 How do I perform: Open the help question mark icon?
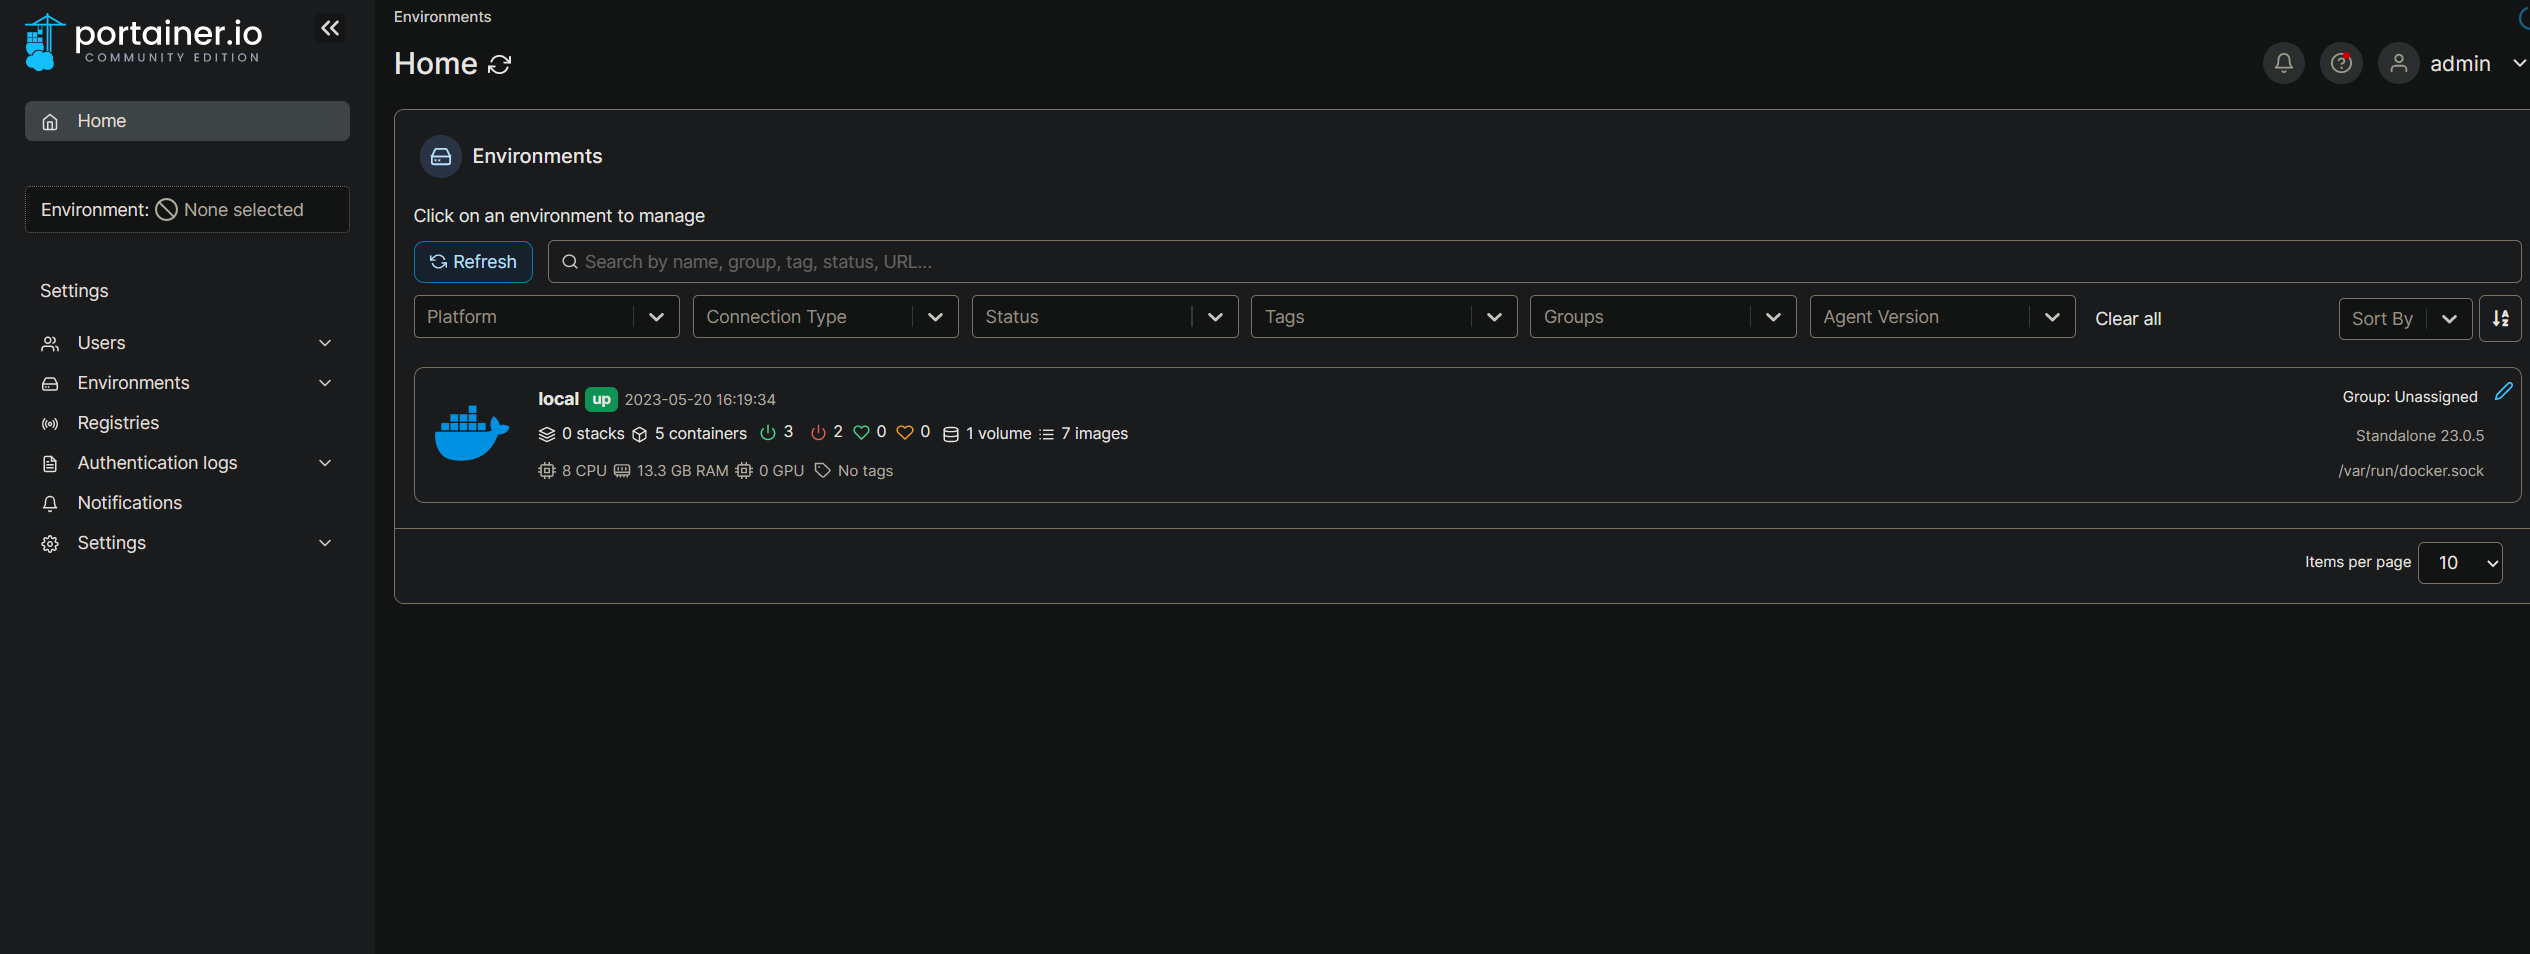(2340, 64)
